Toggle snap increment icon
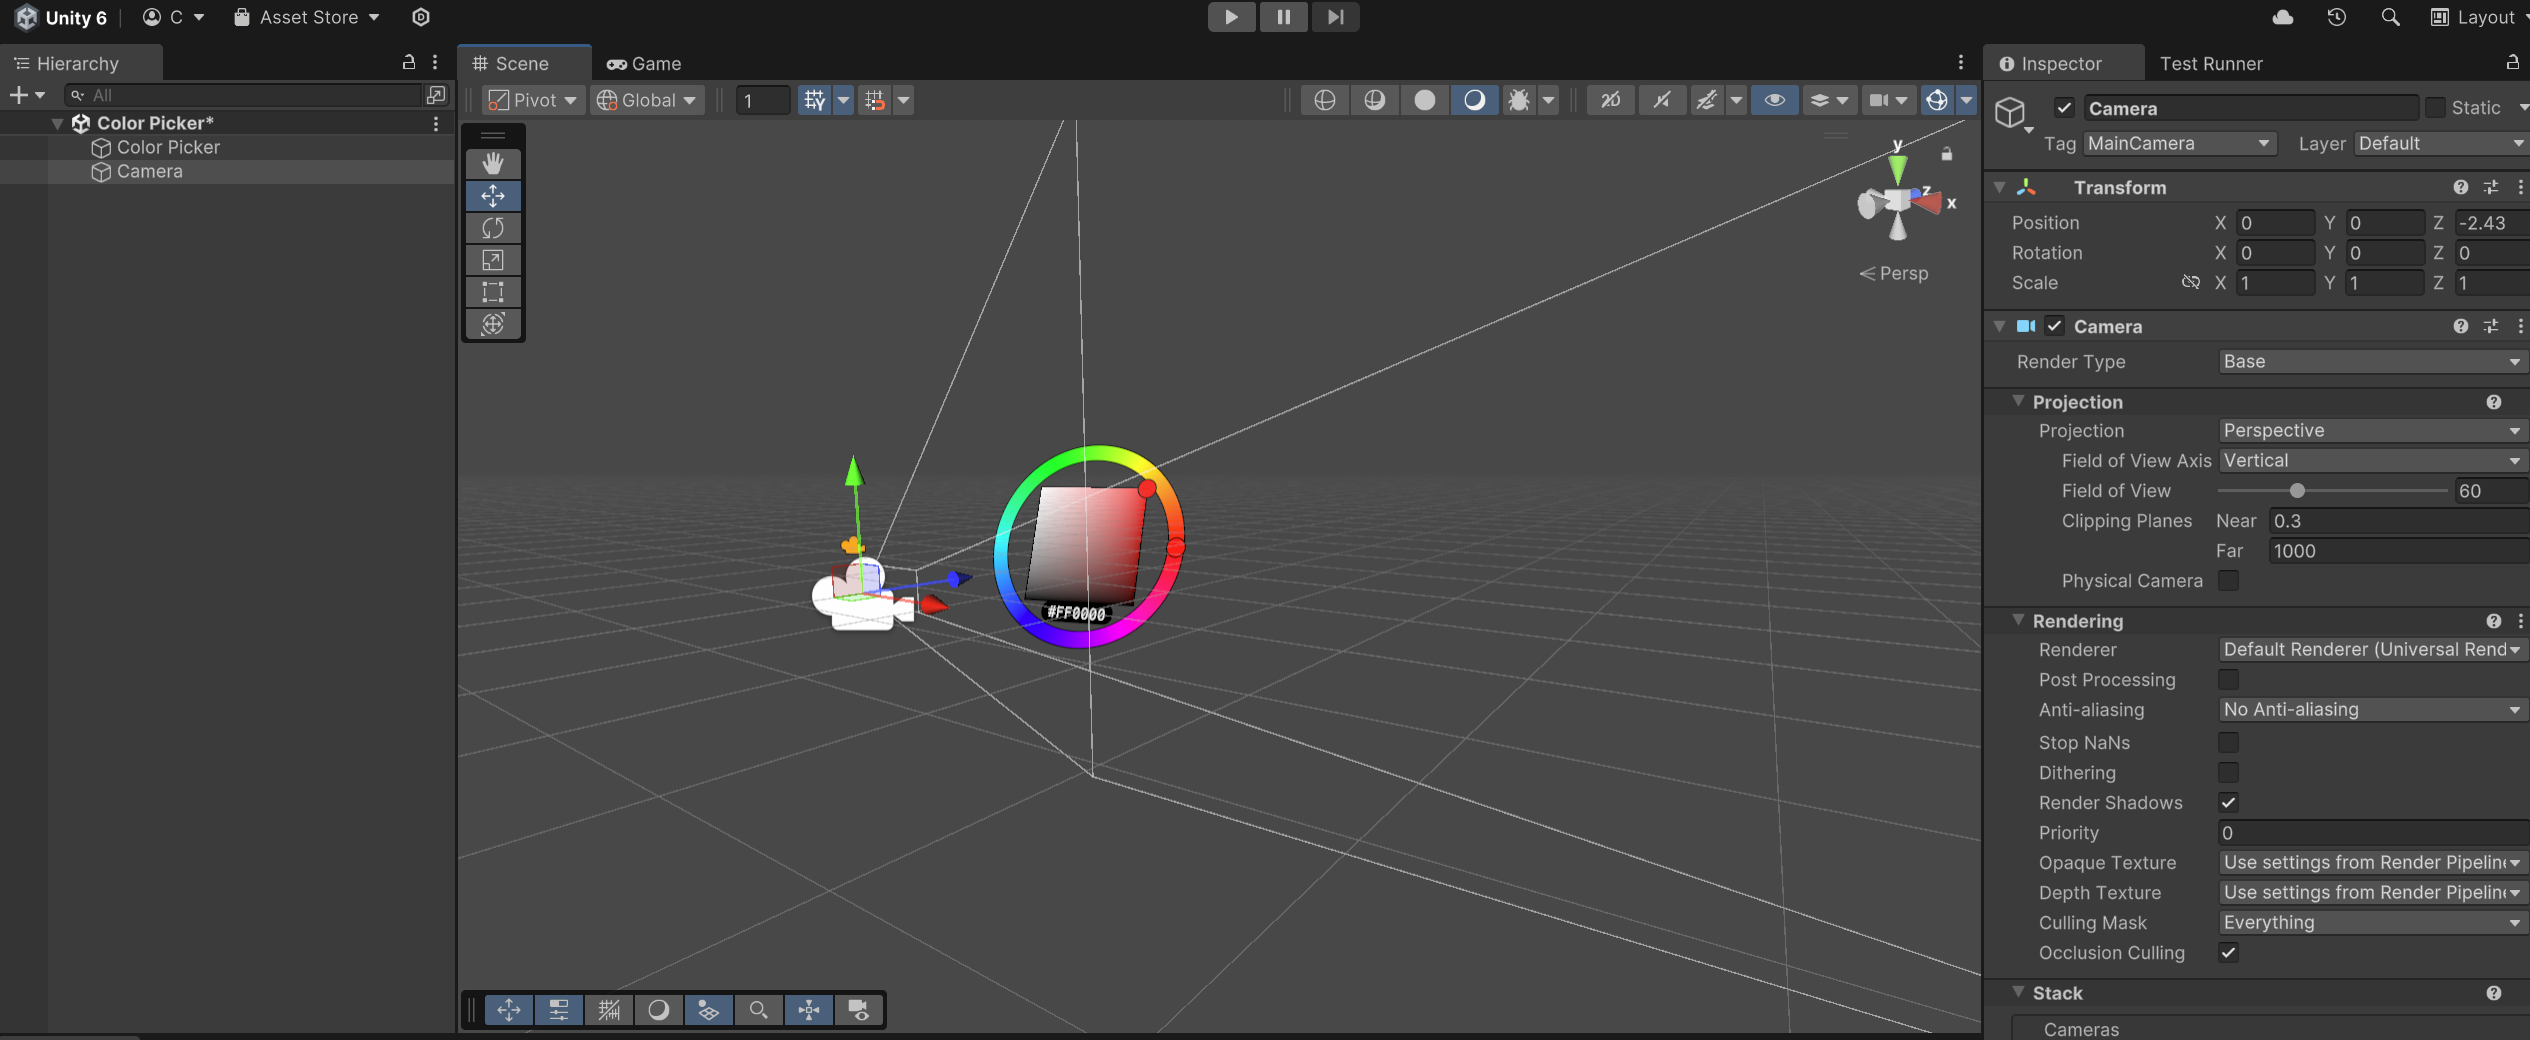Viewport: 2530px width, 1040px height. [875, 100]
